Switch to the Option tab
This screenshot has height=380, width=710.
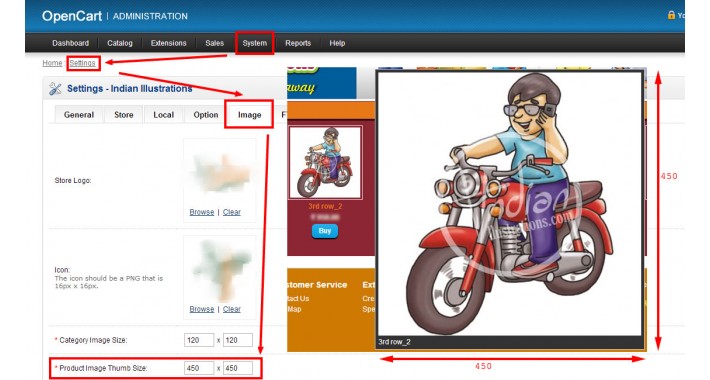tap(206, 115)
